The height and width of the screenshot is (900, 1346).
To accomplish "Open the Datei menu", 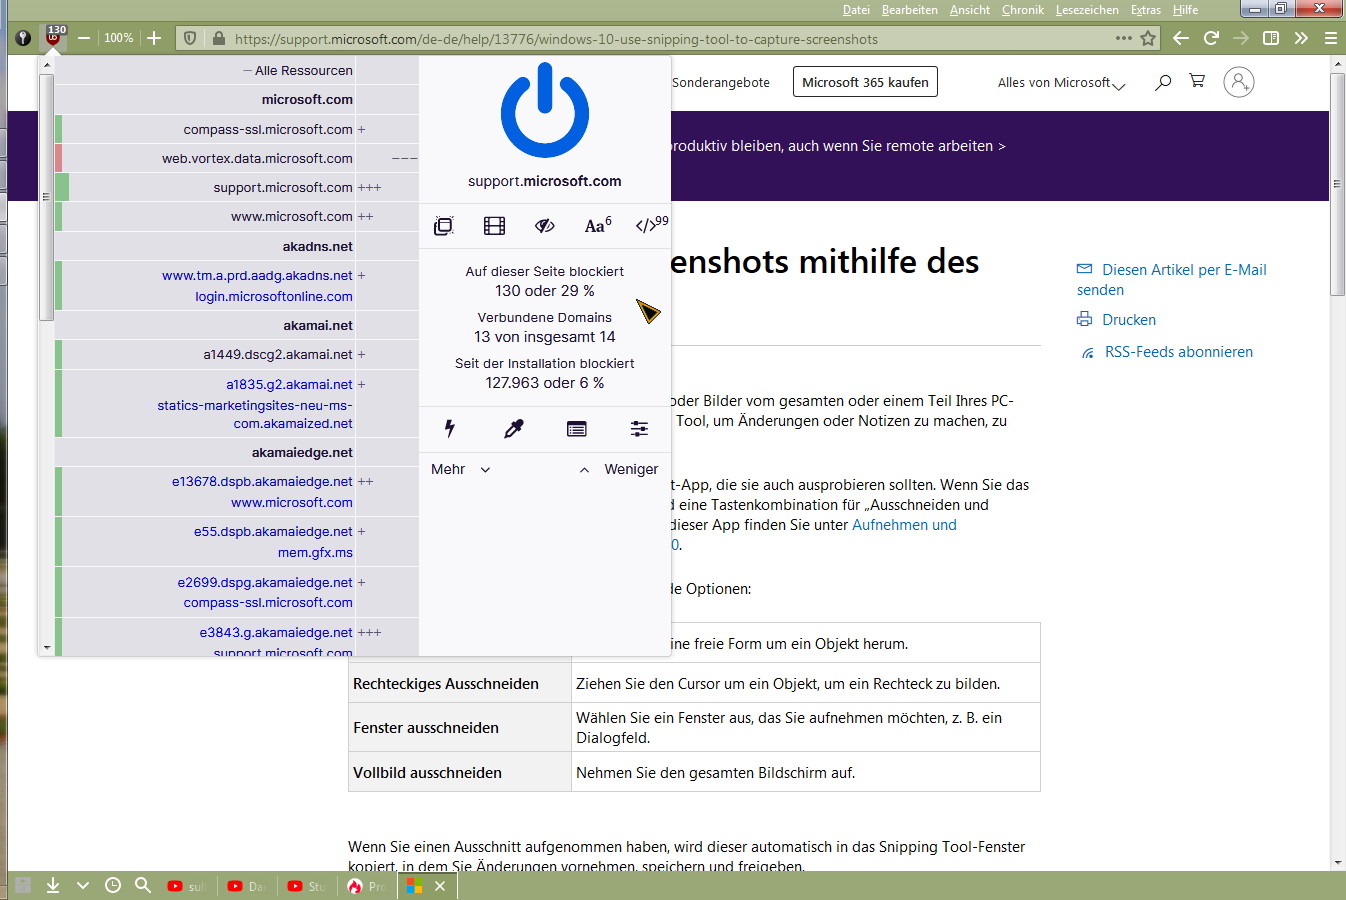I will [x=856, y=10].
